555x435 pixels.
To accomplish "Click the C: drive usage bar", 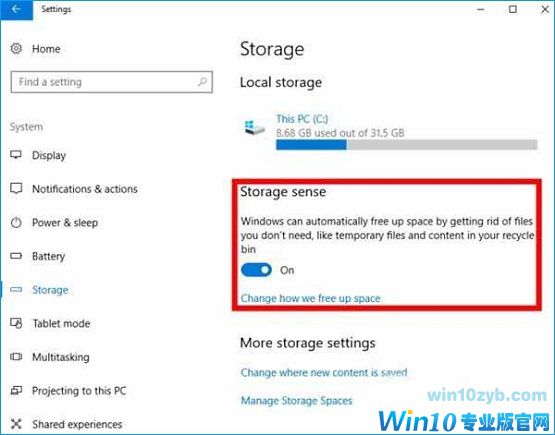I will pyautogui.click(x=407, y=145).
